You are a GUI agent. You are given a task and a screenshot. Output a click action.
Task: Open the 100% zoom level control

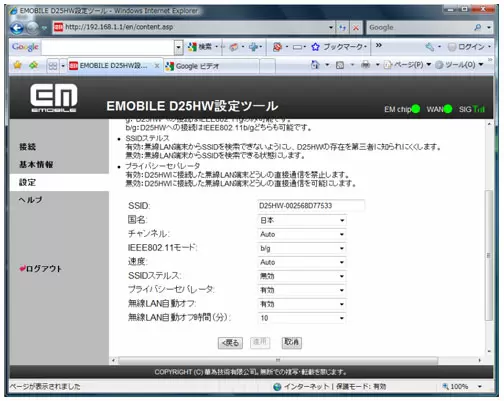click(462, 387)
